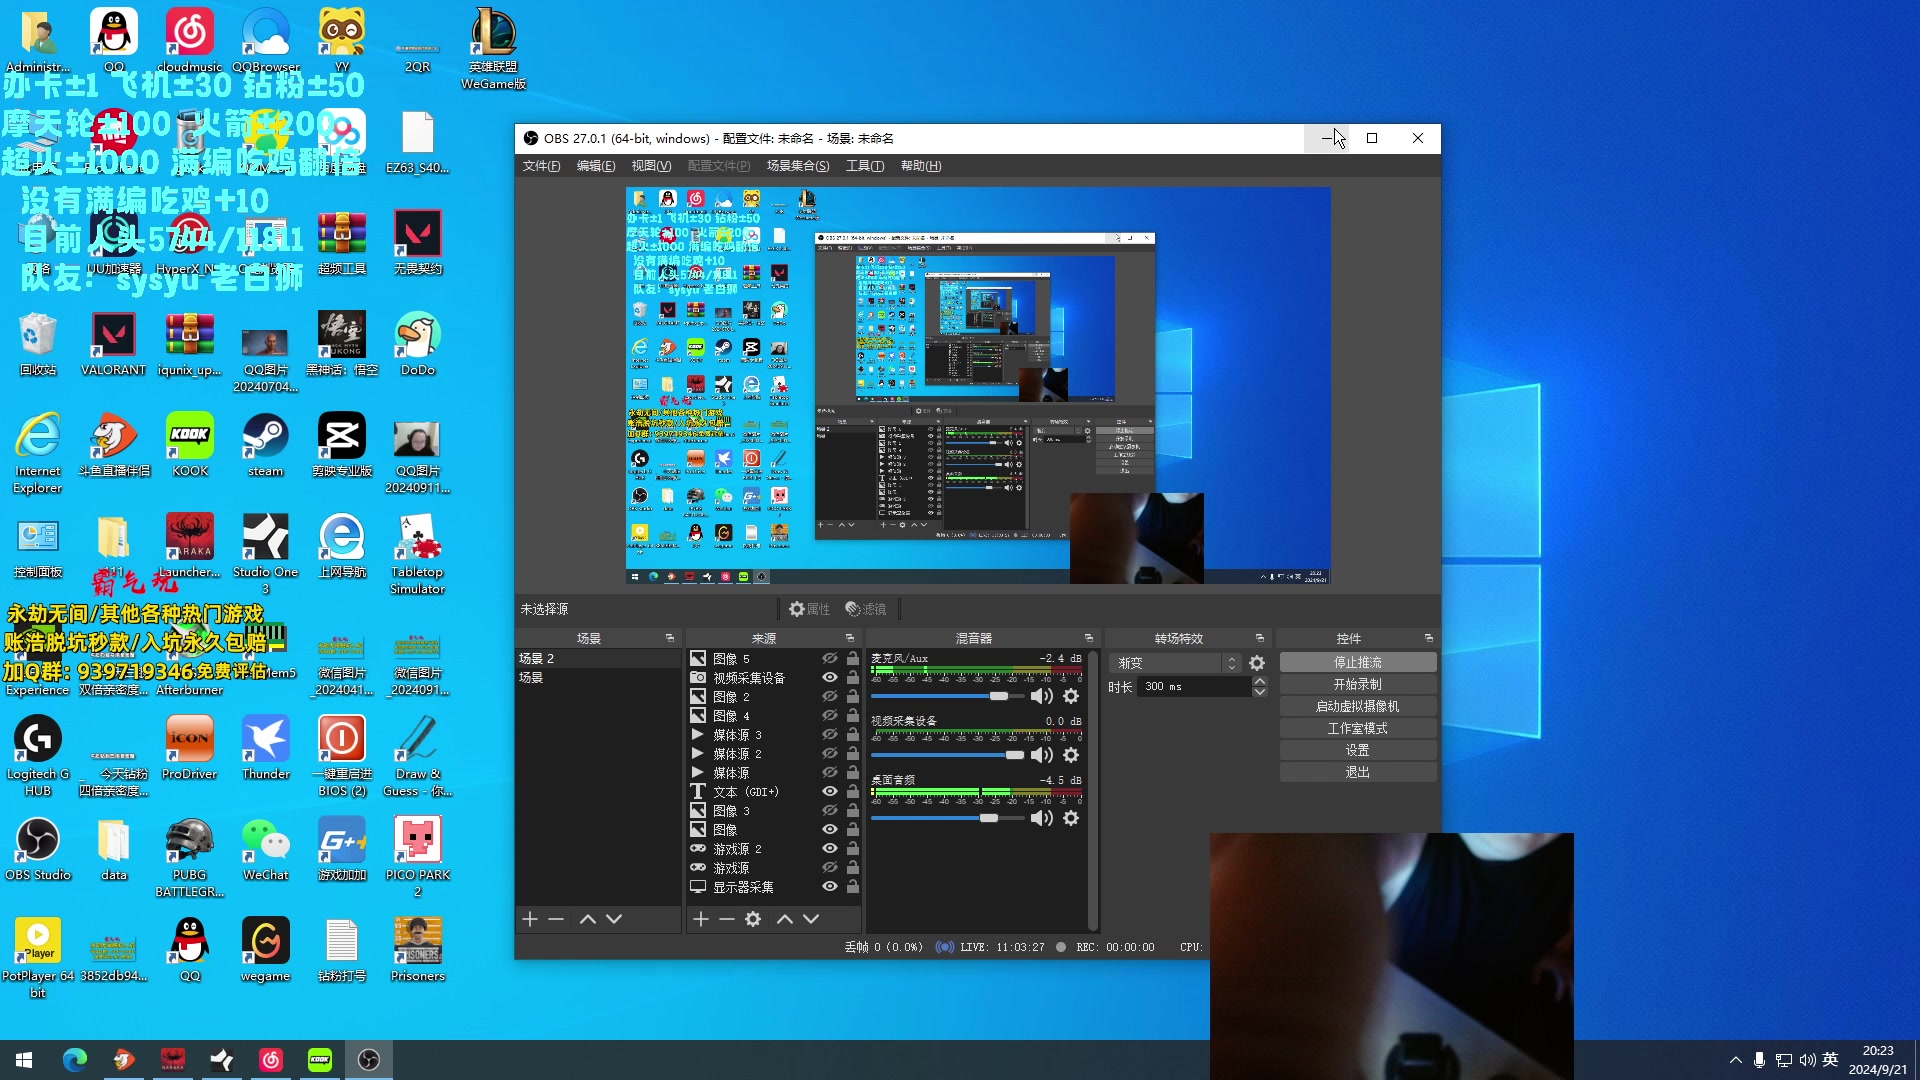Hide the 视频采集设备 source
Image resolution: width=1920 pixels, height=1080 pixels.
[x=829, y=678]
